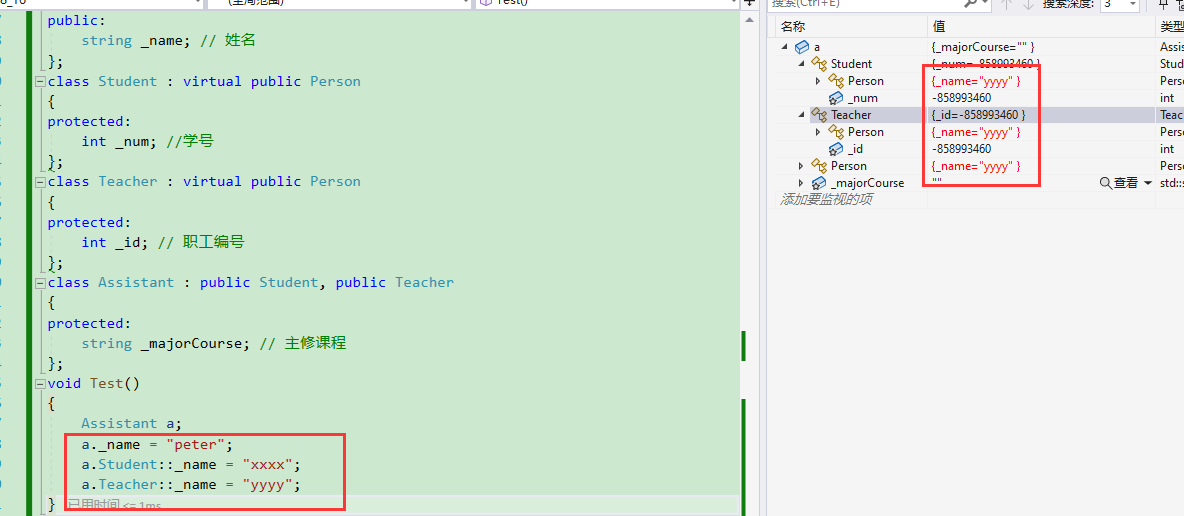
Task: Expand the _majorCourse watch entry
Action: (802, 183)
